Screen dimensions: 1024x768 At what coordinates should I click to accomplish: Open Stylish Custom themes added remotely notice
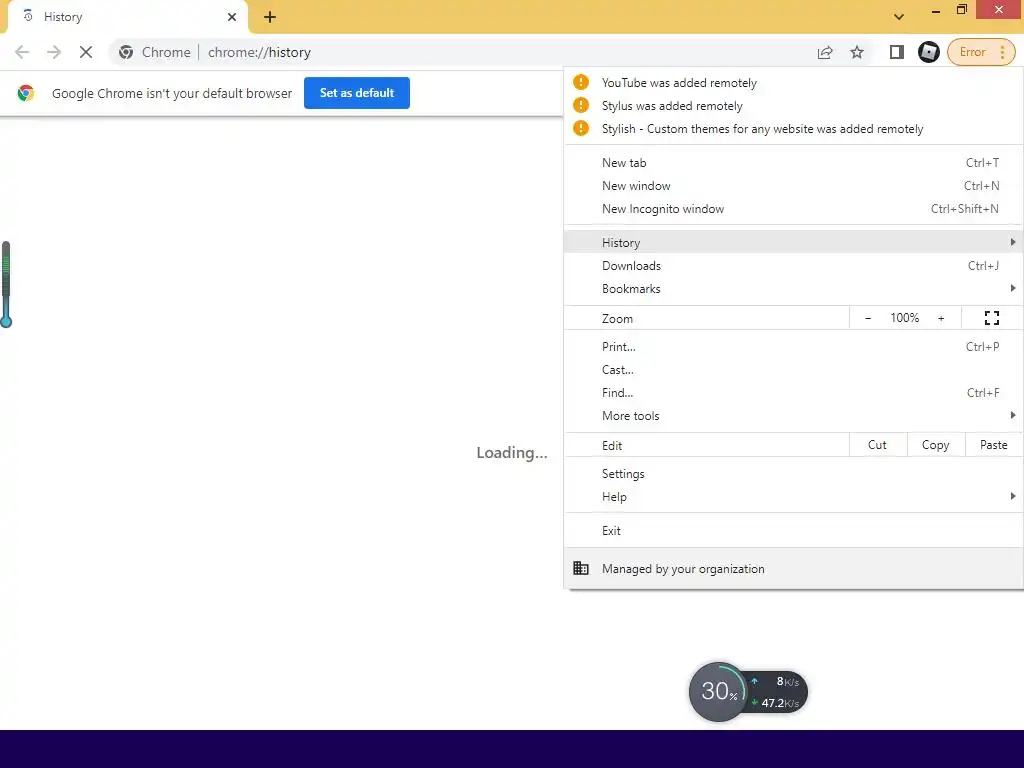(793, 129)
